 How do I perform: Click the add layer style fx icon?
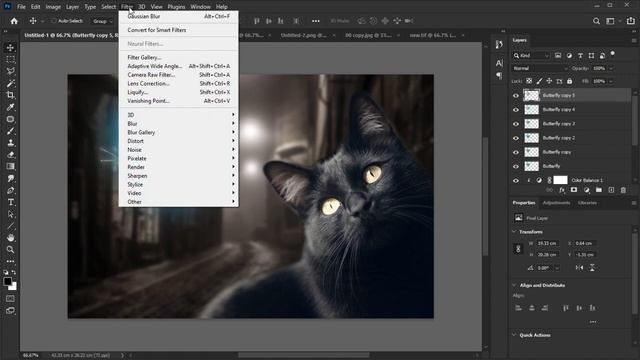(562, 190)
